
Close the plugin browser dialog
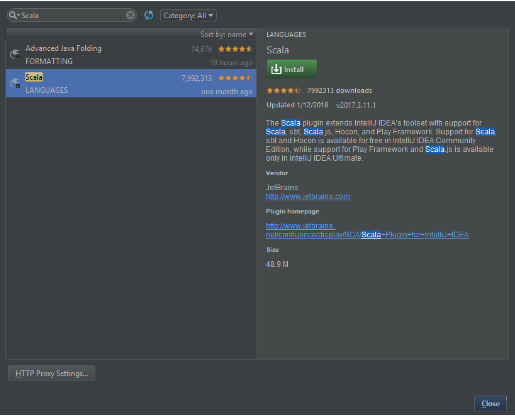490,404
